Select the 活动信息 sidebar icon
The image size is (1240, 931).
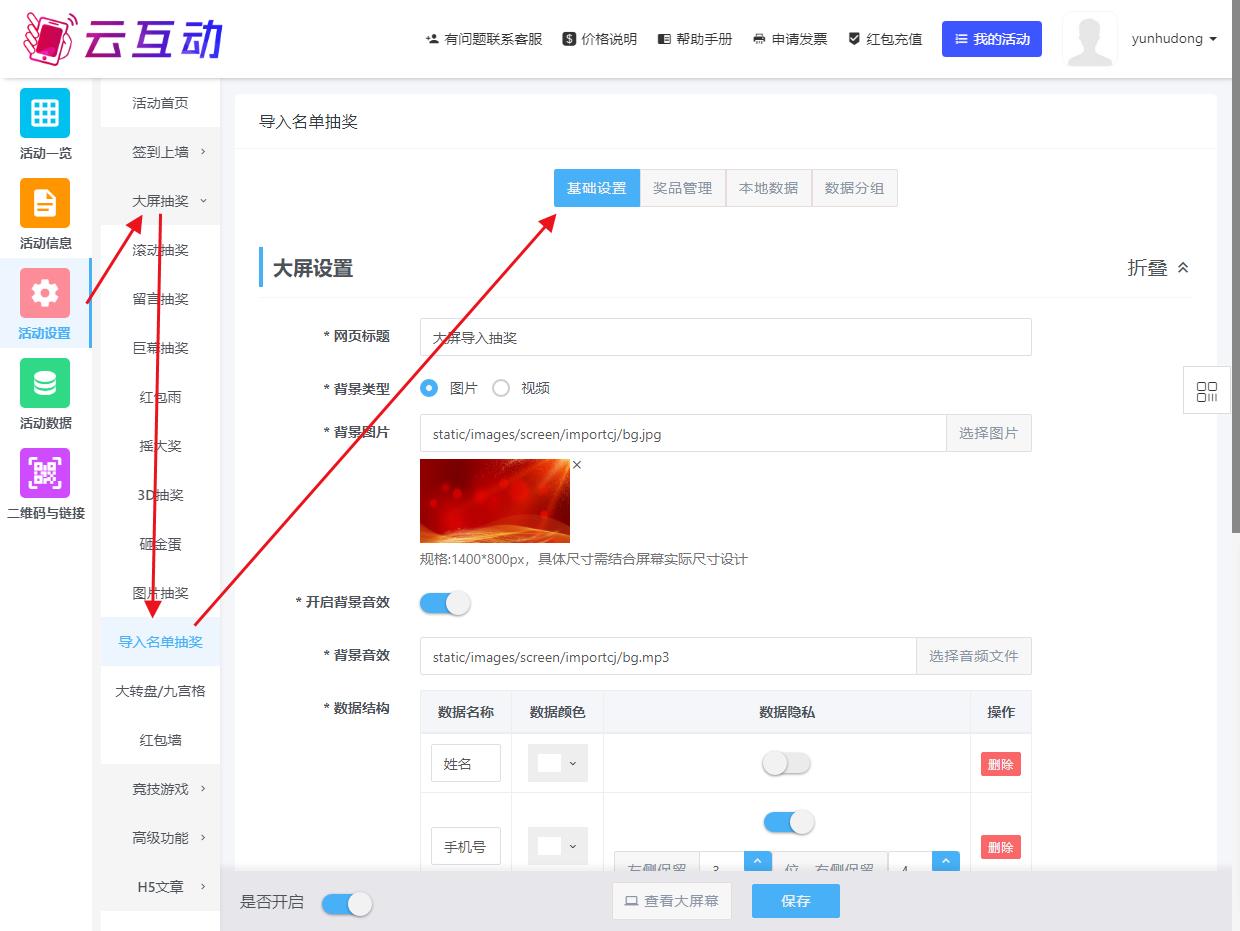click(44, 213)
